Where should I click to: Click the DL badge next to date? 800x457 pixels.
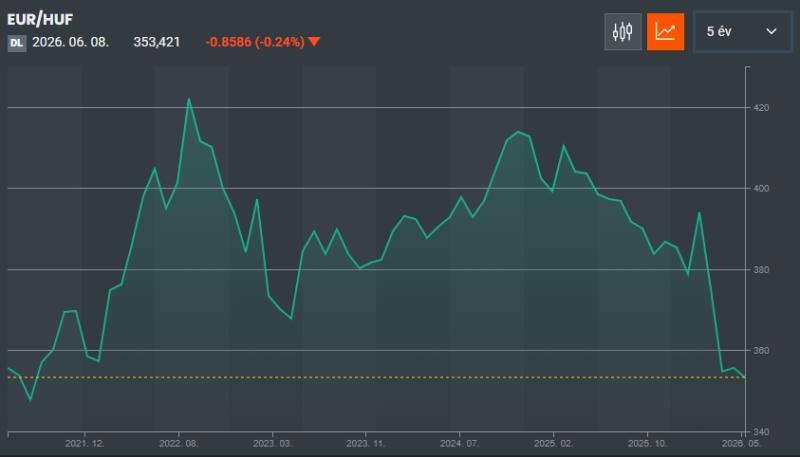tap(16, 43)
